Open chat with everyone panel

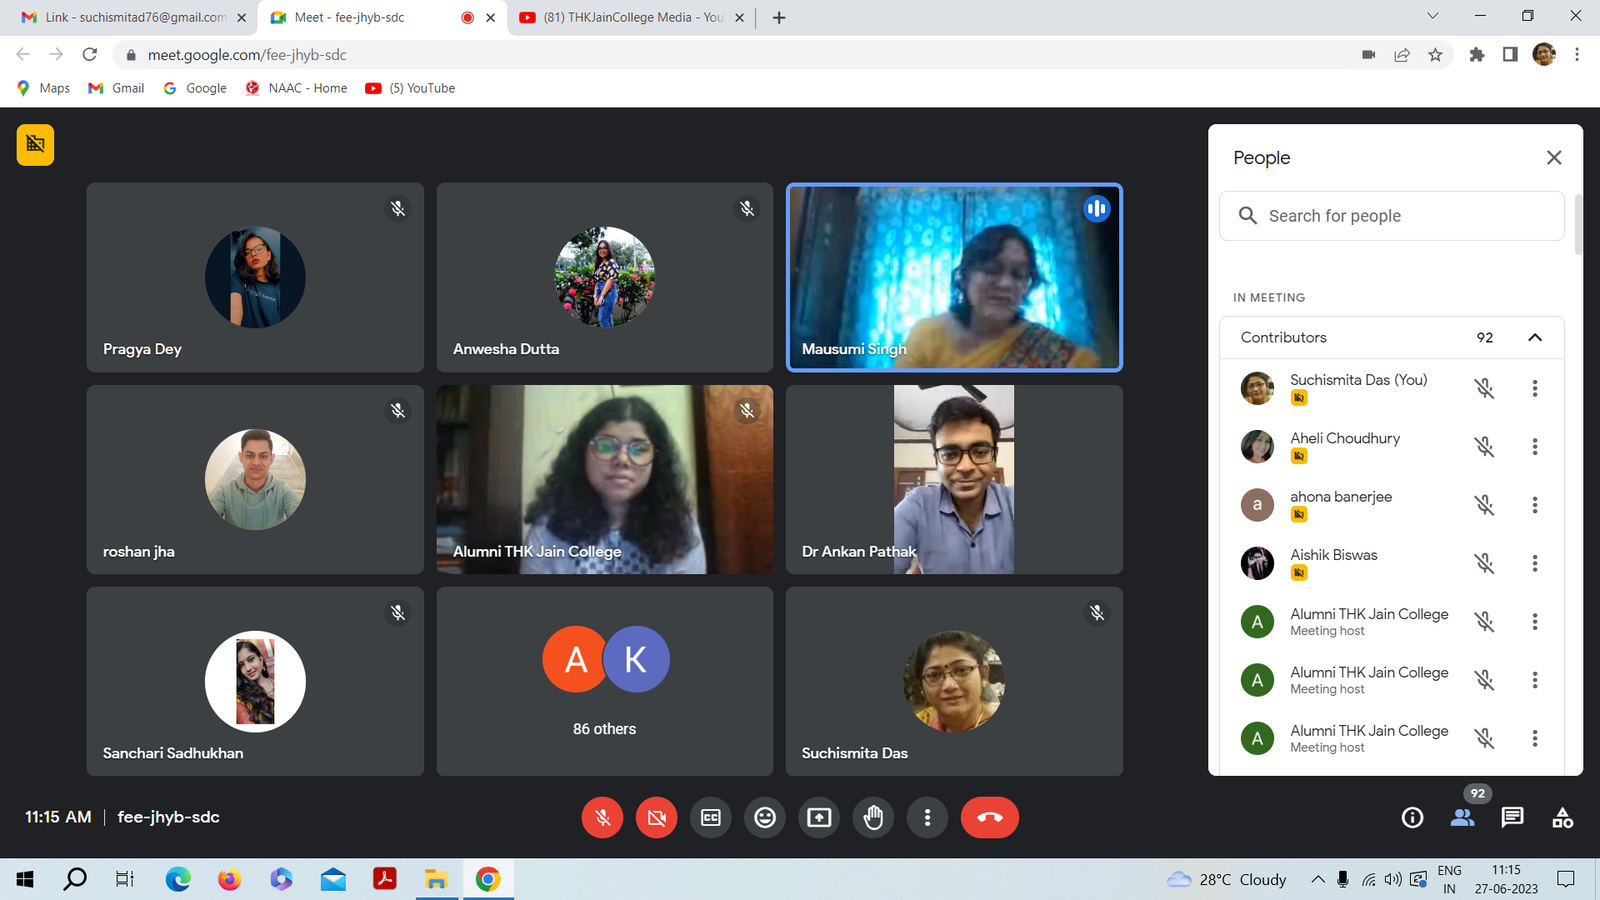[1512, 817]
